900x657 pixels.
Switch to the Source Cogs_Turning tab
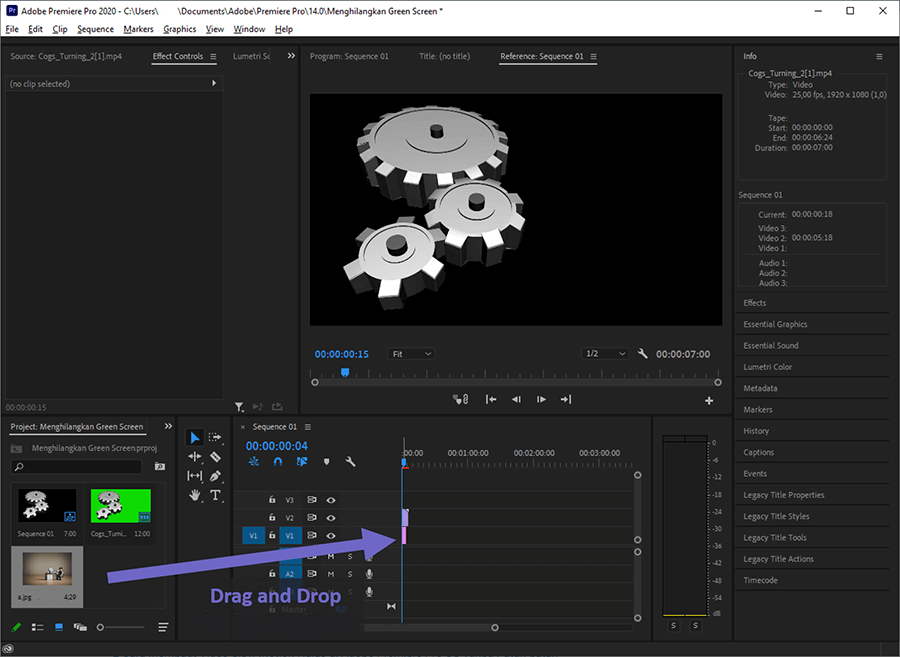click(x=66, y=56)
